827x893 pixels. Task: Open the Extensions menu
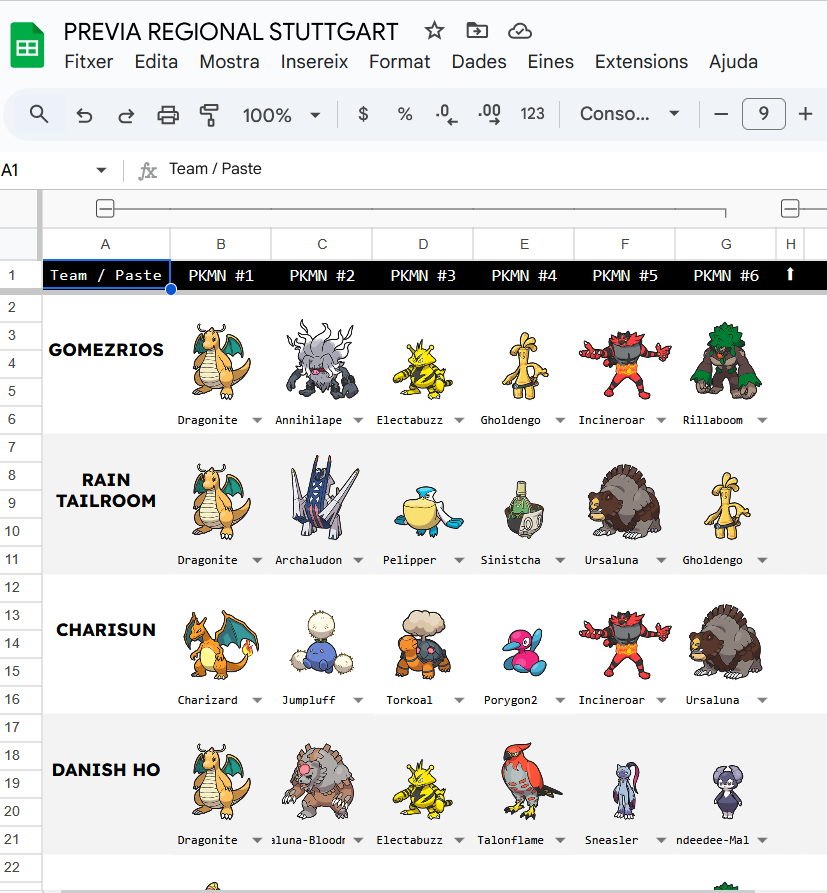coord(641,62)
